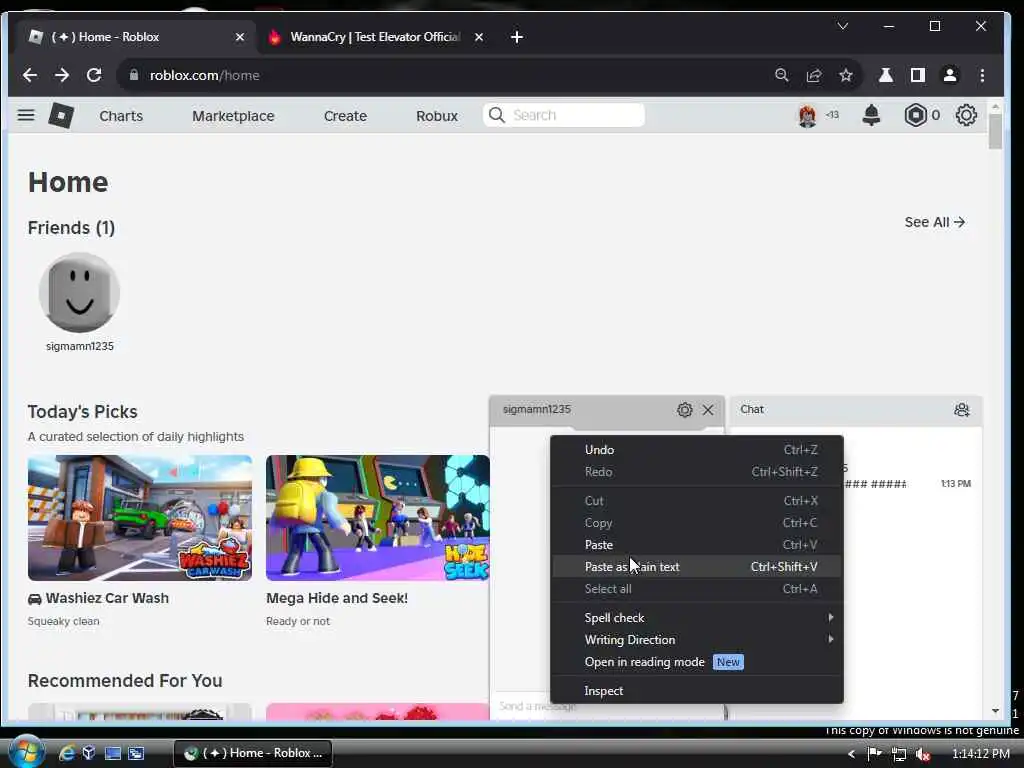Click the Roblox logo icon
This screenshot has width=1024, height=768.
61,116
